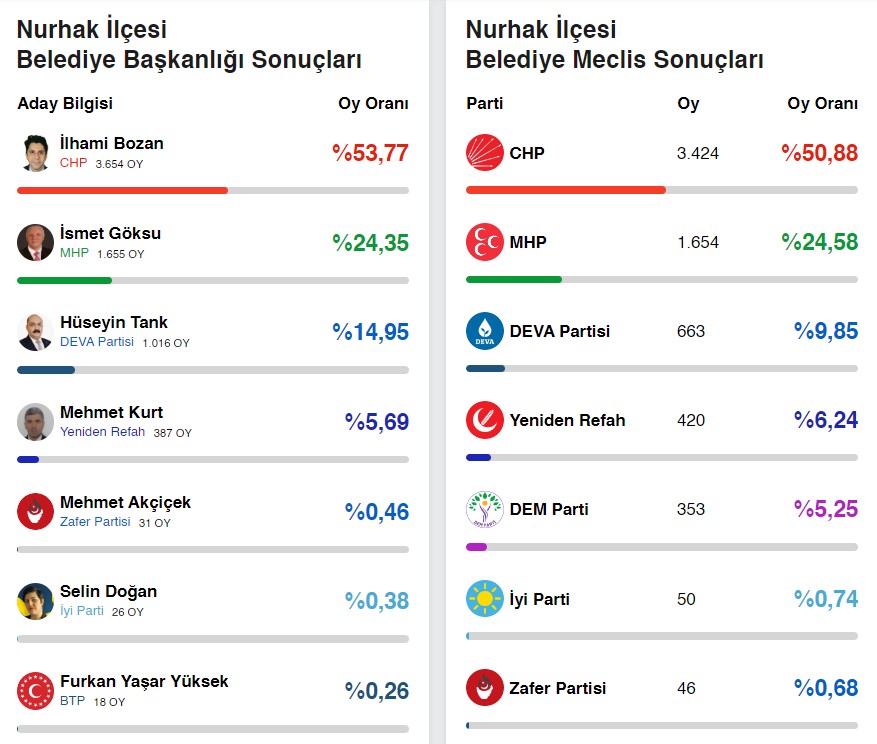The height and width of the screenshot is (744, 877).
Task: Select the İyi Parti sun logo
Action: point(485,599)
